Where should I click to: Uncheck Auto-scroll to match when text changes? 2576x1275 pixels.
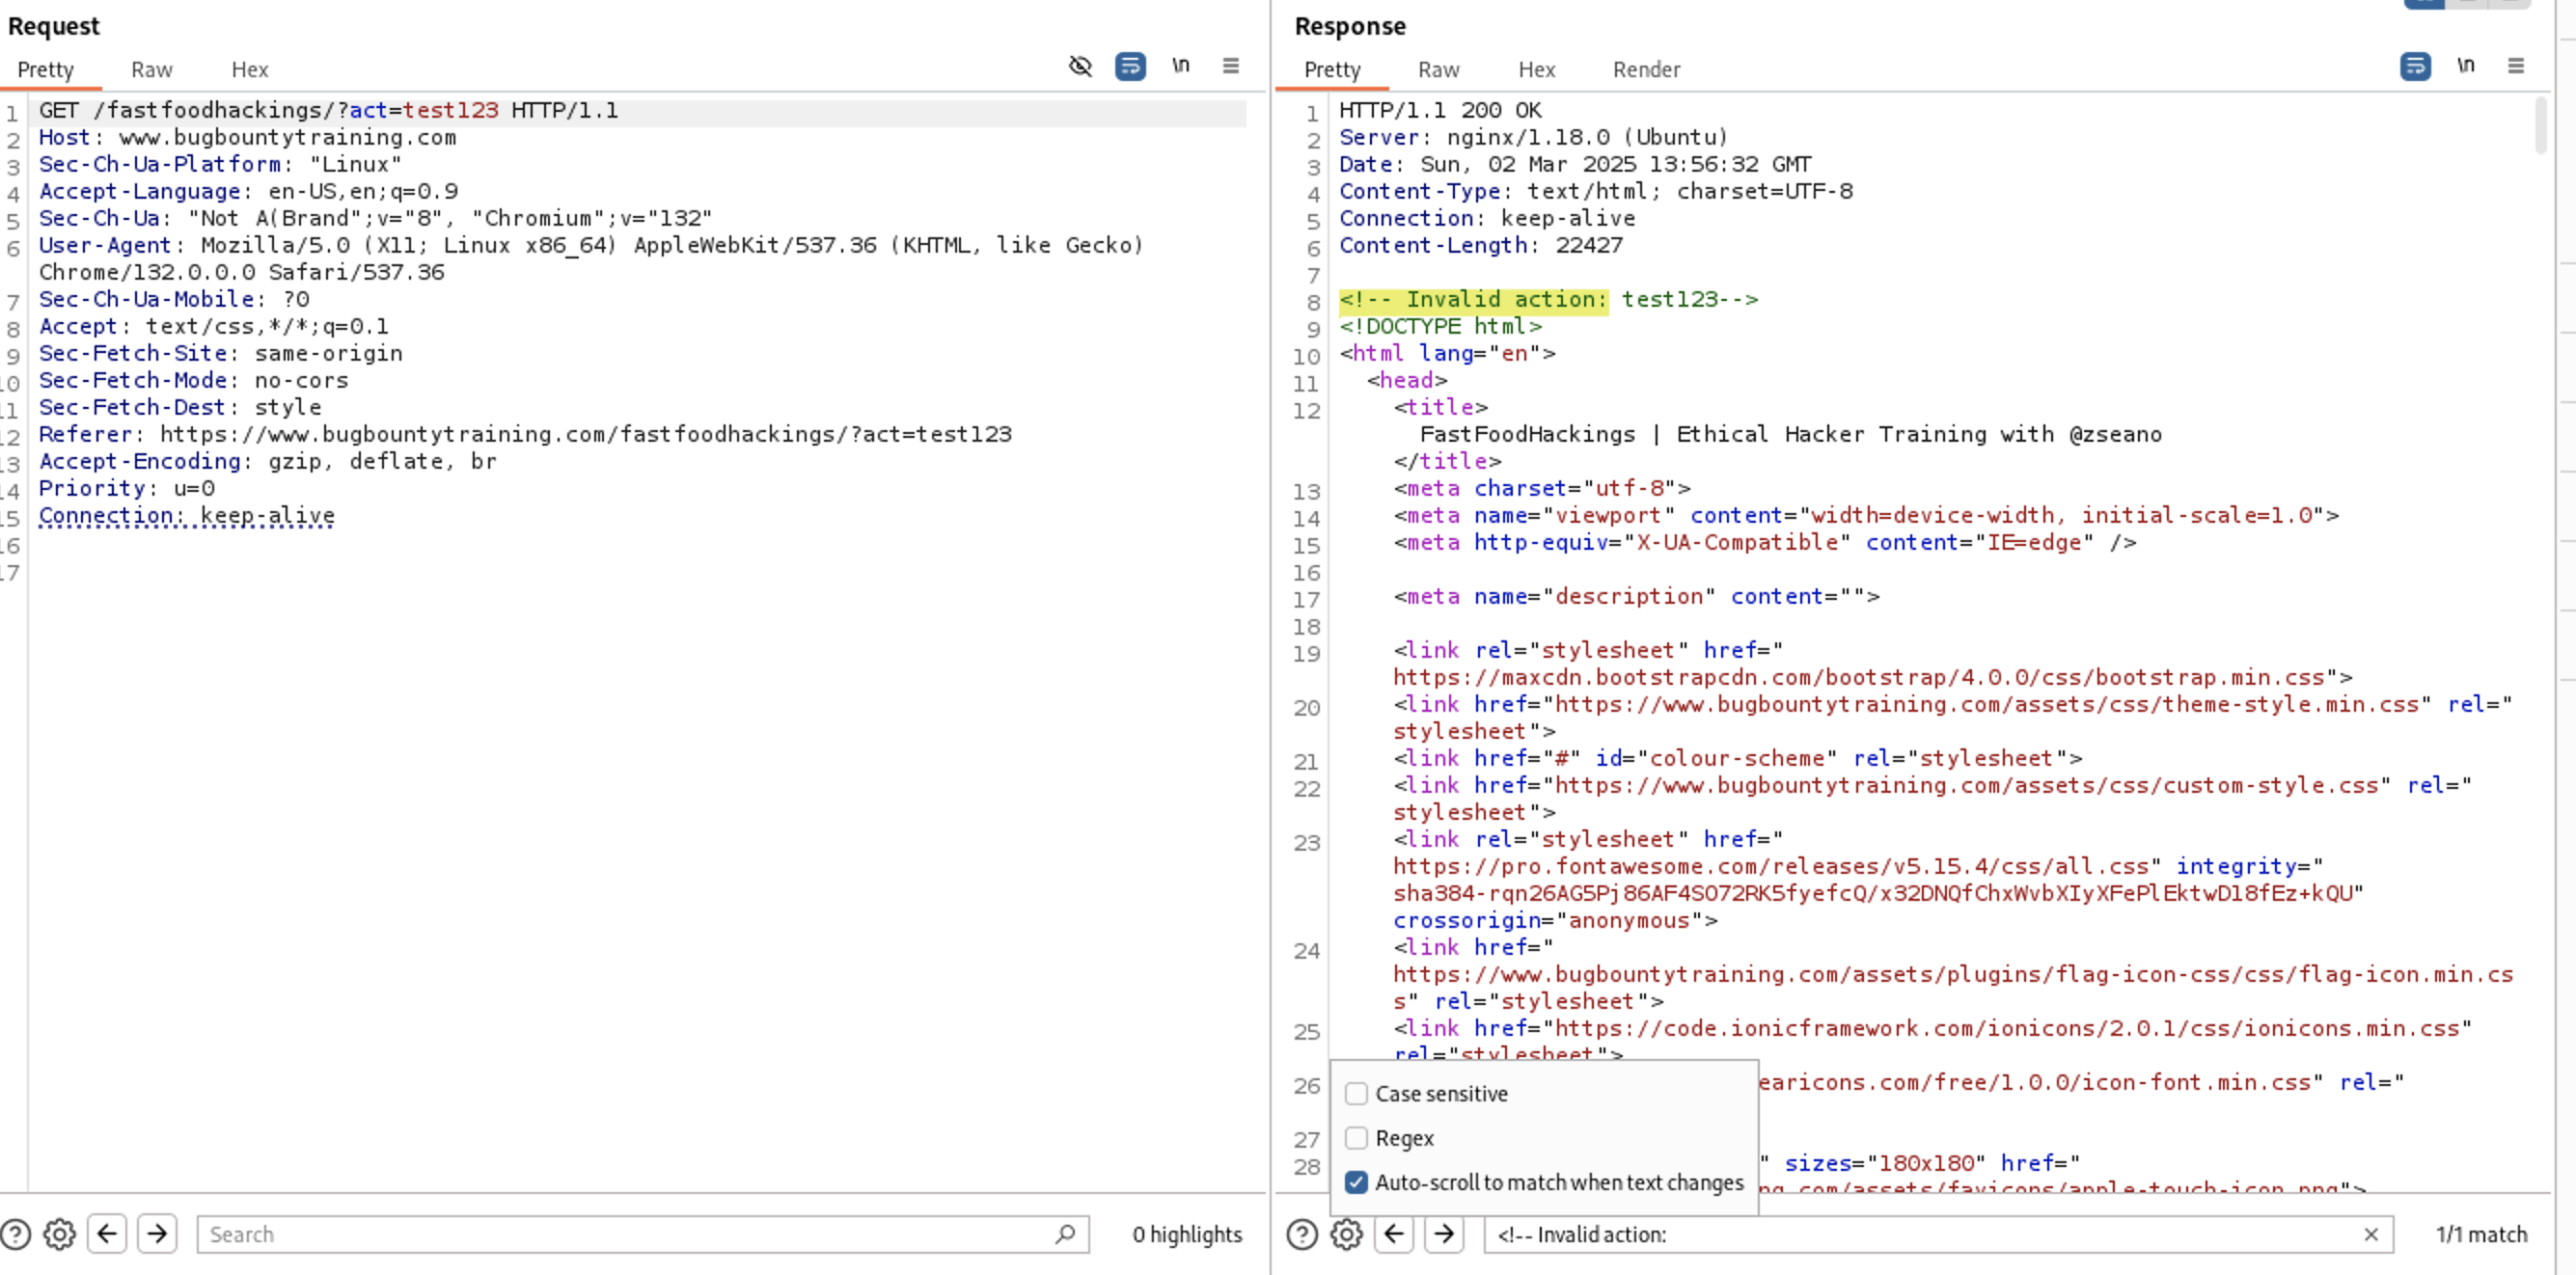1356,1182
